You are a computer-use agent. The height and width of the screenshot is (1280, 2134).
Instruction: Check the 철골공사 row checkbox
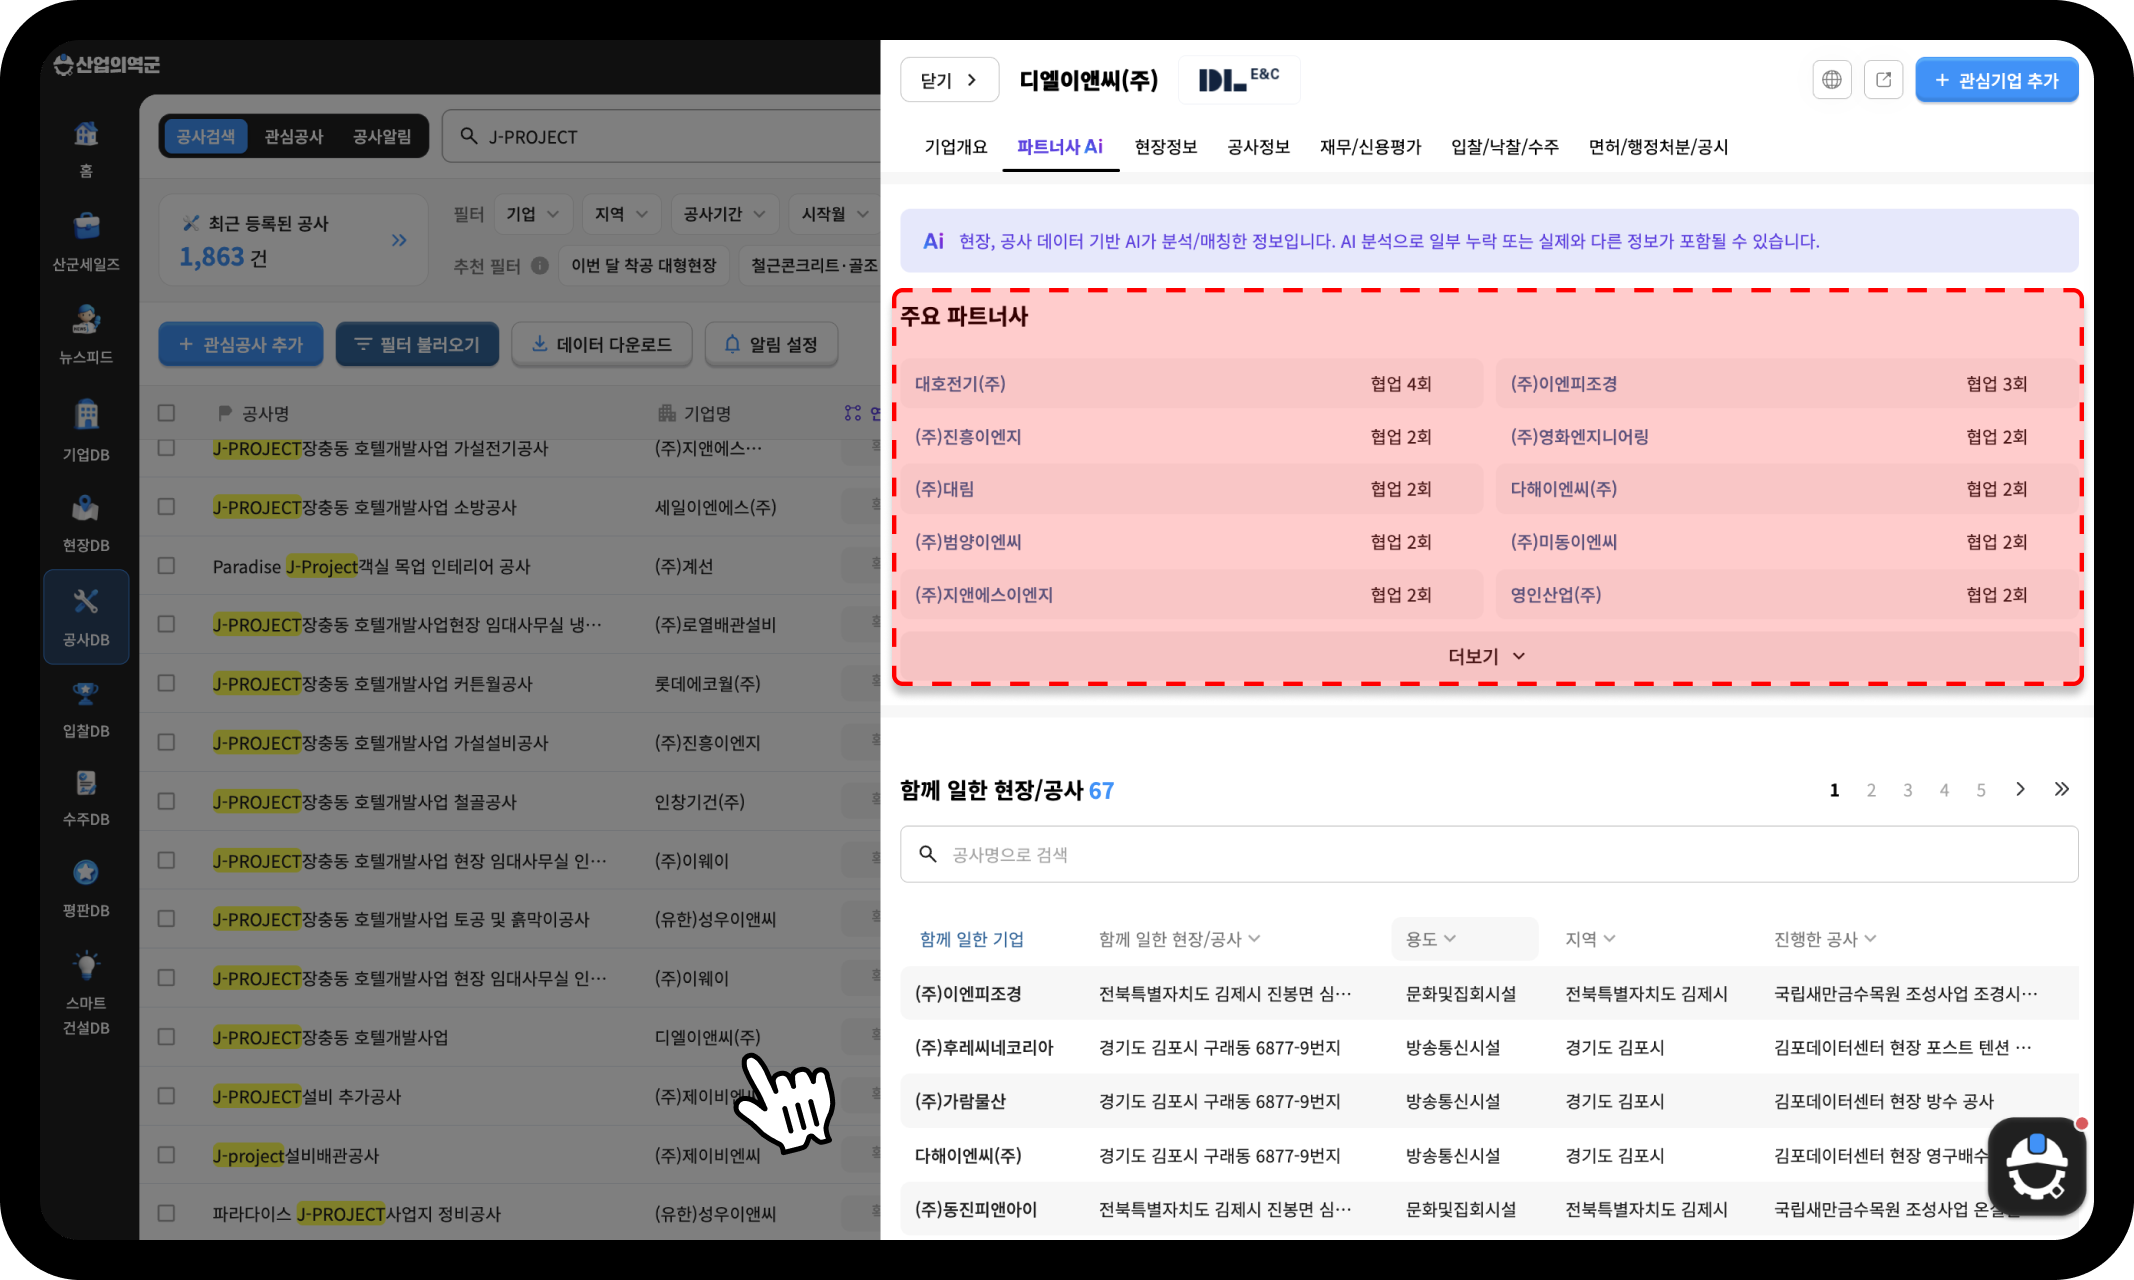(x=166, y=802)
